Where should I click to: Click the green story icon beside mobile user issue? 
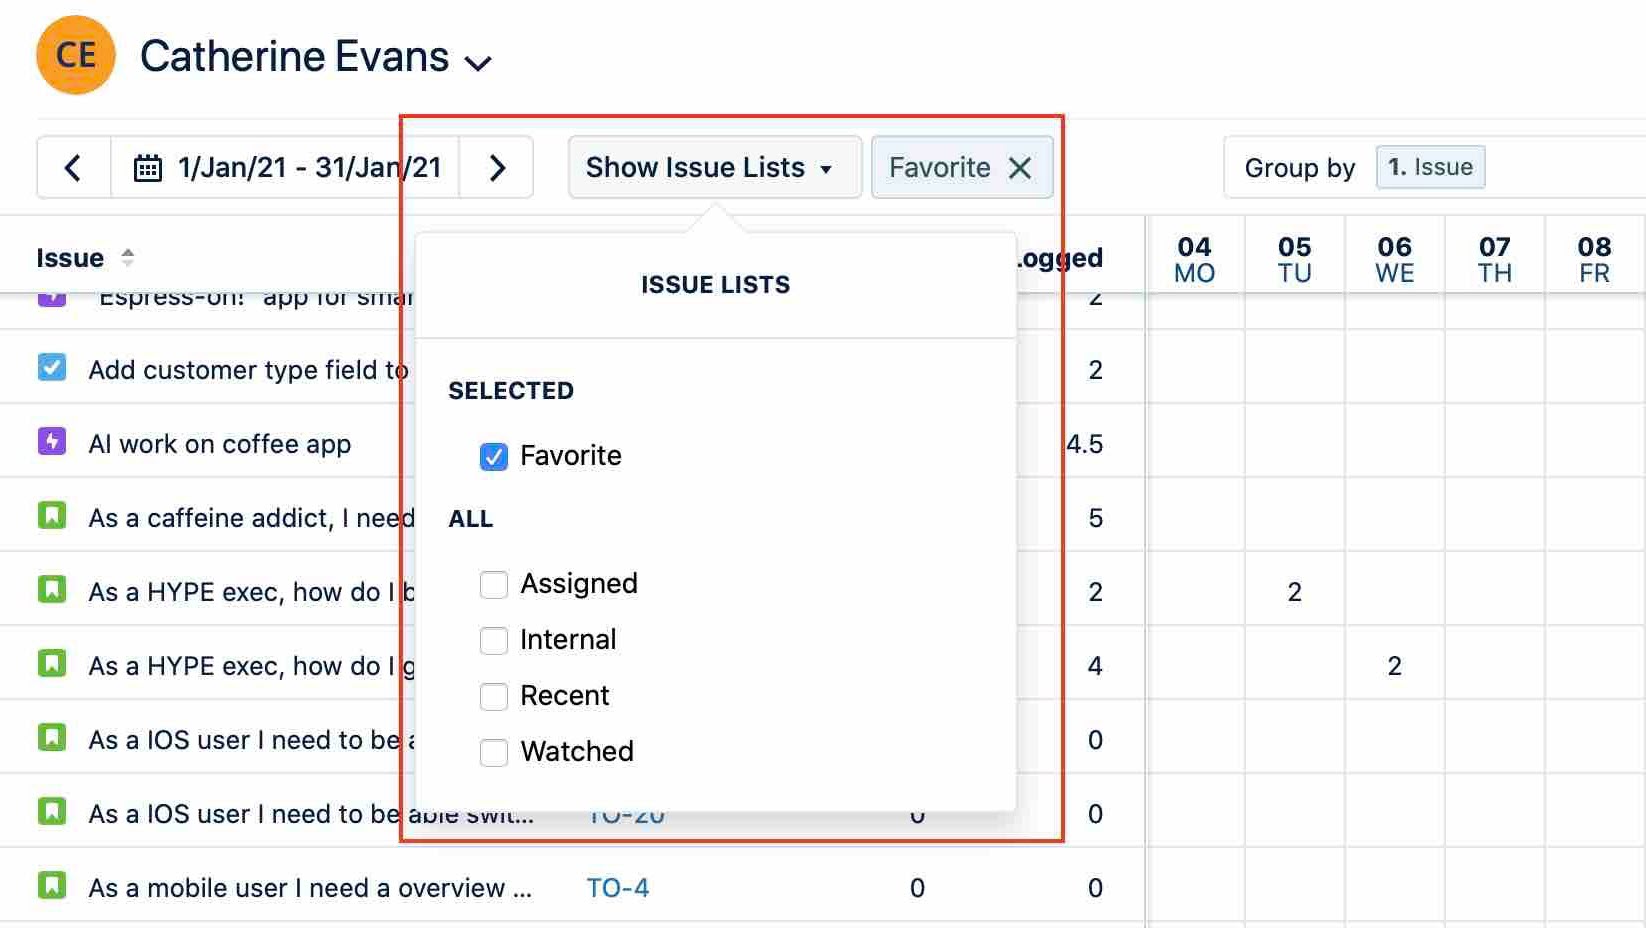52,886
